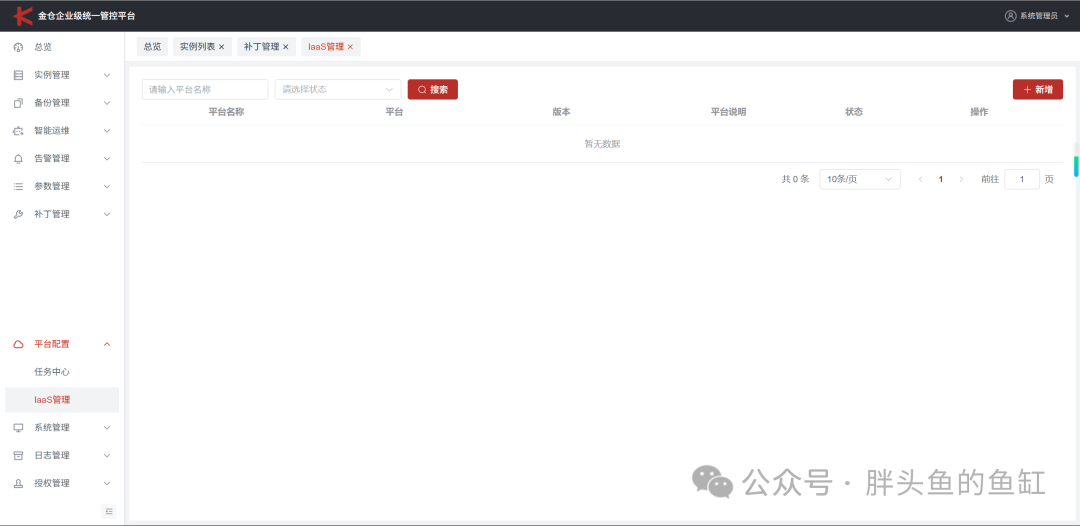The width and height of the screenshot is (1080, 526).
Task: Close the 补丁管理 tab
Action: click(285, 47)
